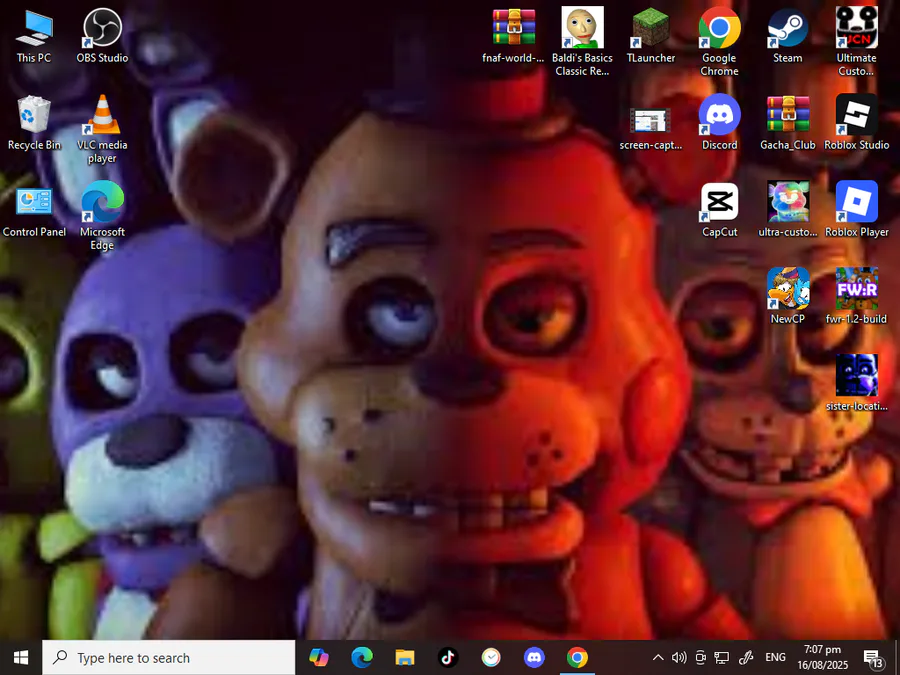
Task: Select the fnaf-world archive file
Action: click(x=513, y=36)
